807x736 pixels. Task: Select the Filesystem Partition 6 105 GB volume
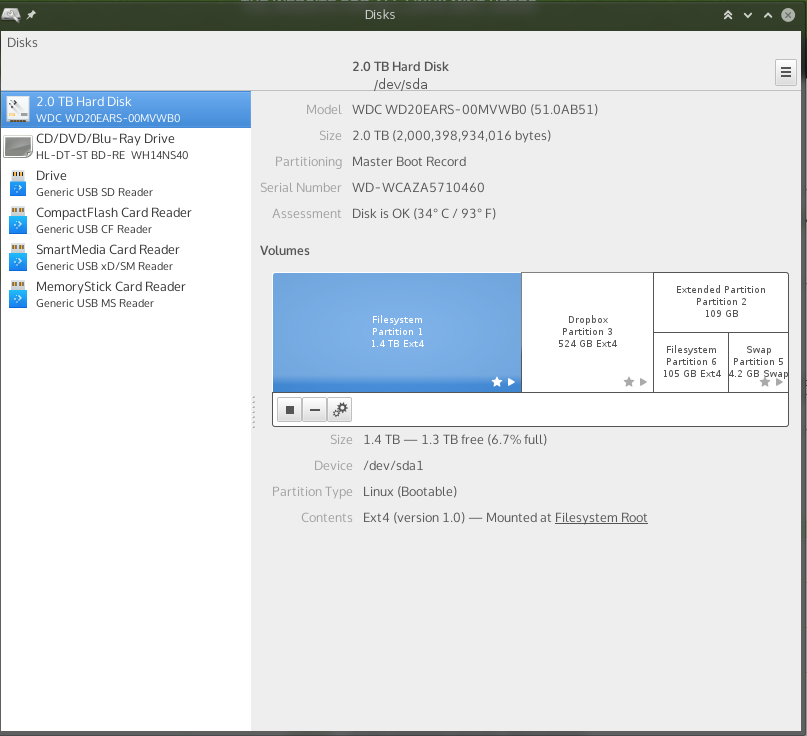691,362
